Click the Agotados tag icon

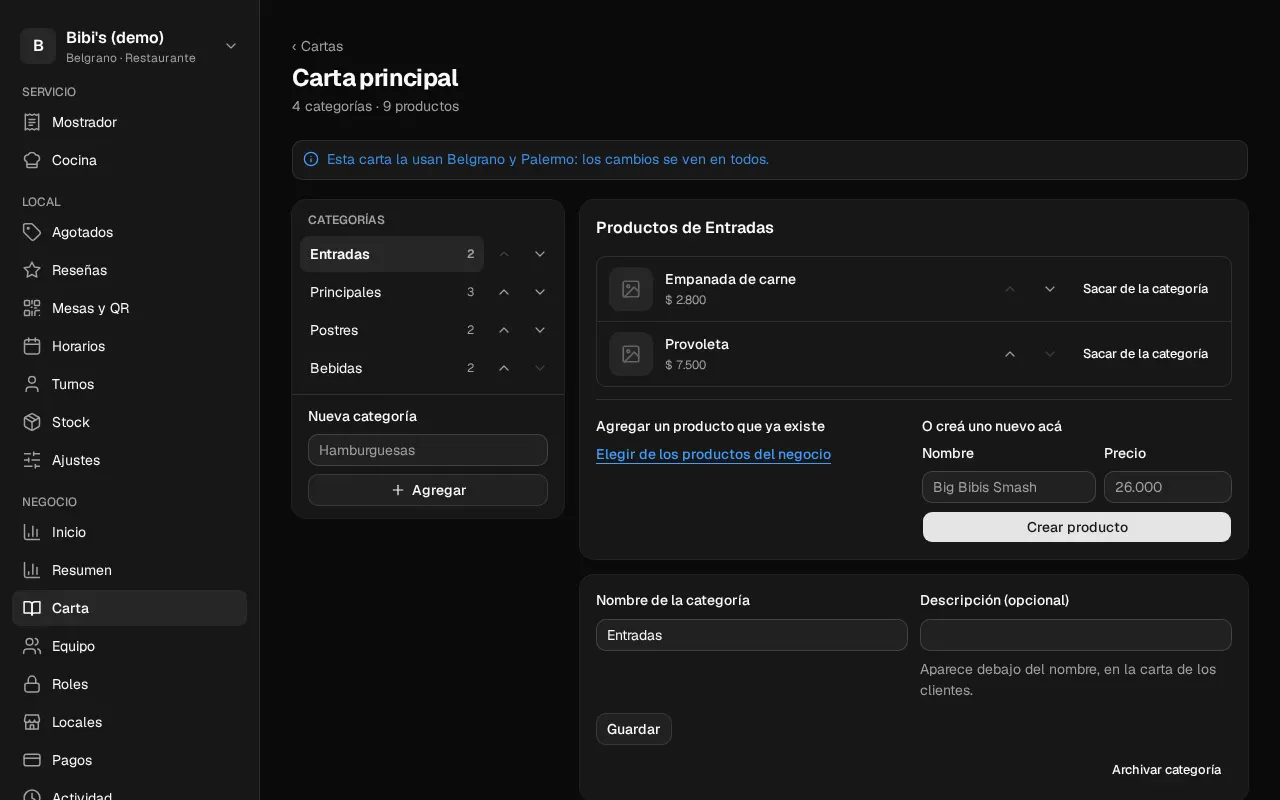tap(32, 232)
